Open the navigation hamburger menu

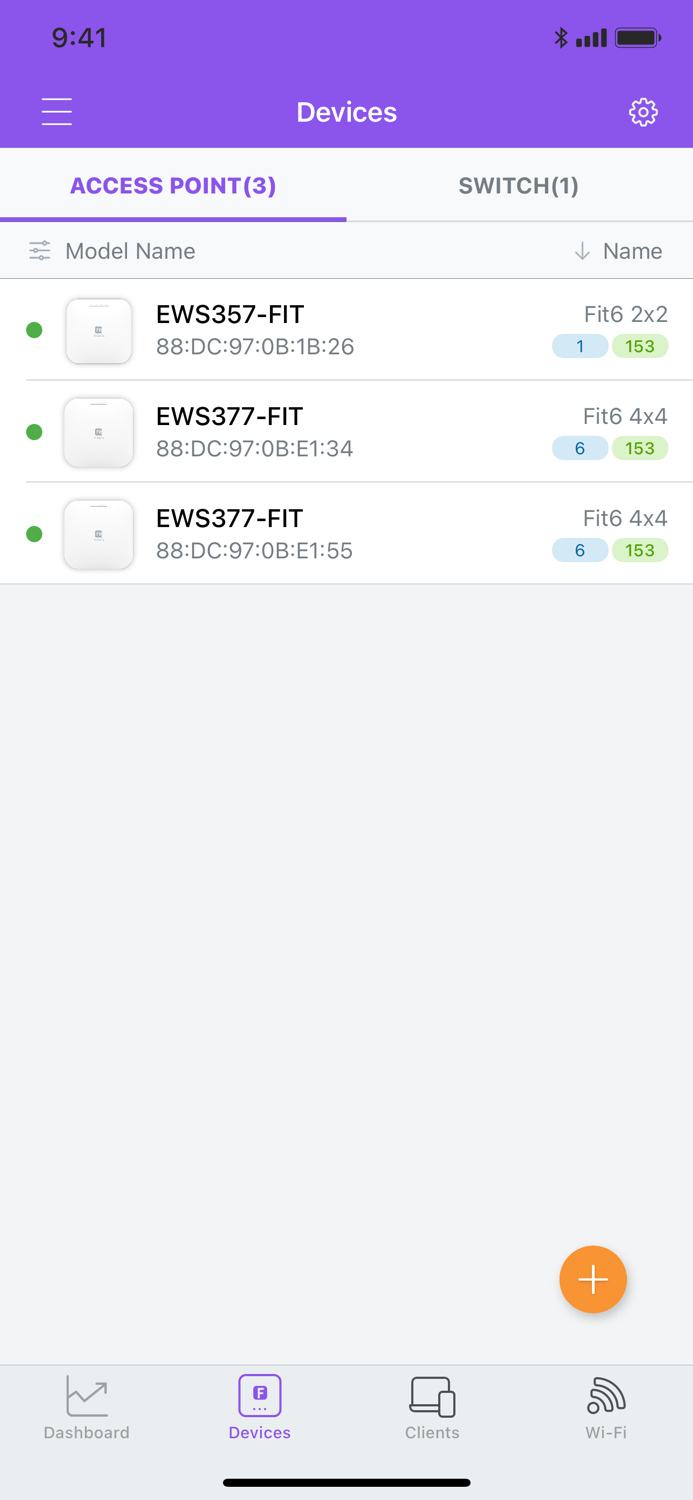(56, 112)
